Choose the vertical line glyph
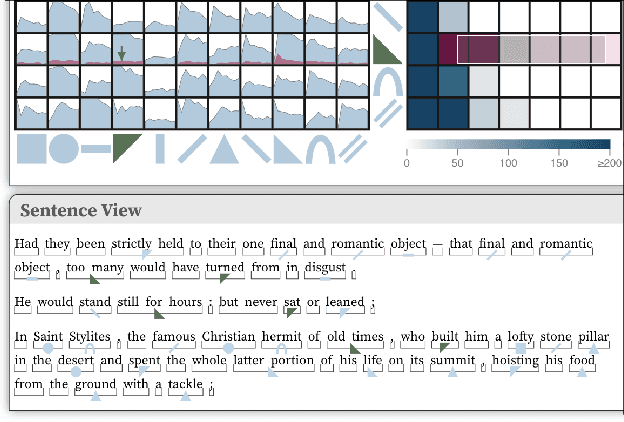 click(x=160, y=148)
